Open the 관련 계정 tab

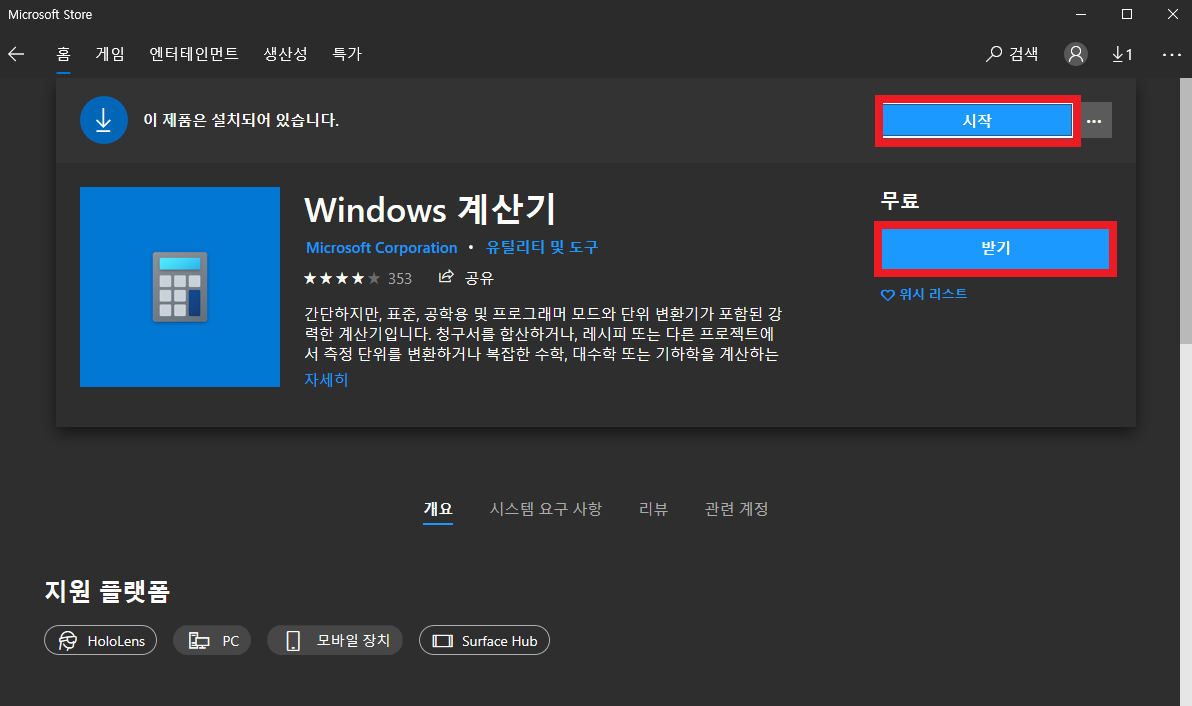pyautogui.click(x=736, y=509)
